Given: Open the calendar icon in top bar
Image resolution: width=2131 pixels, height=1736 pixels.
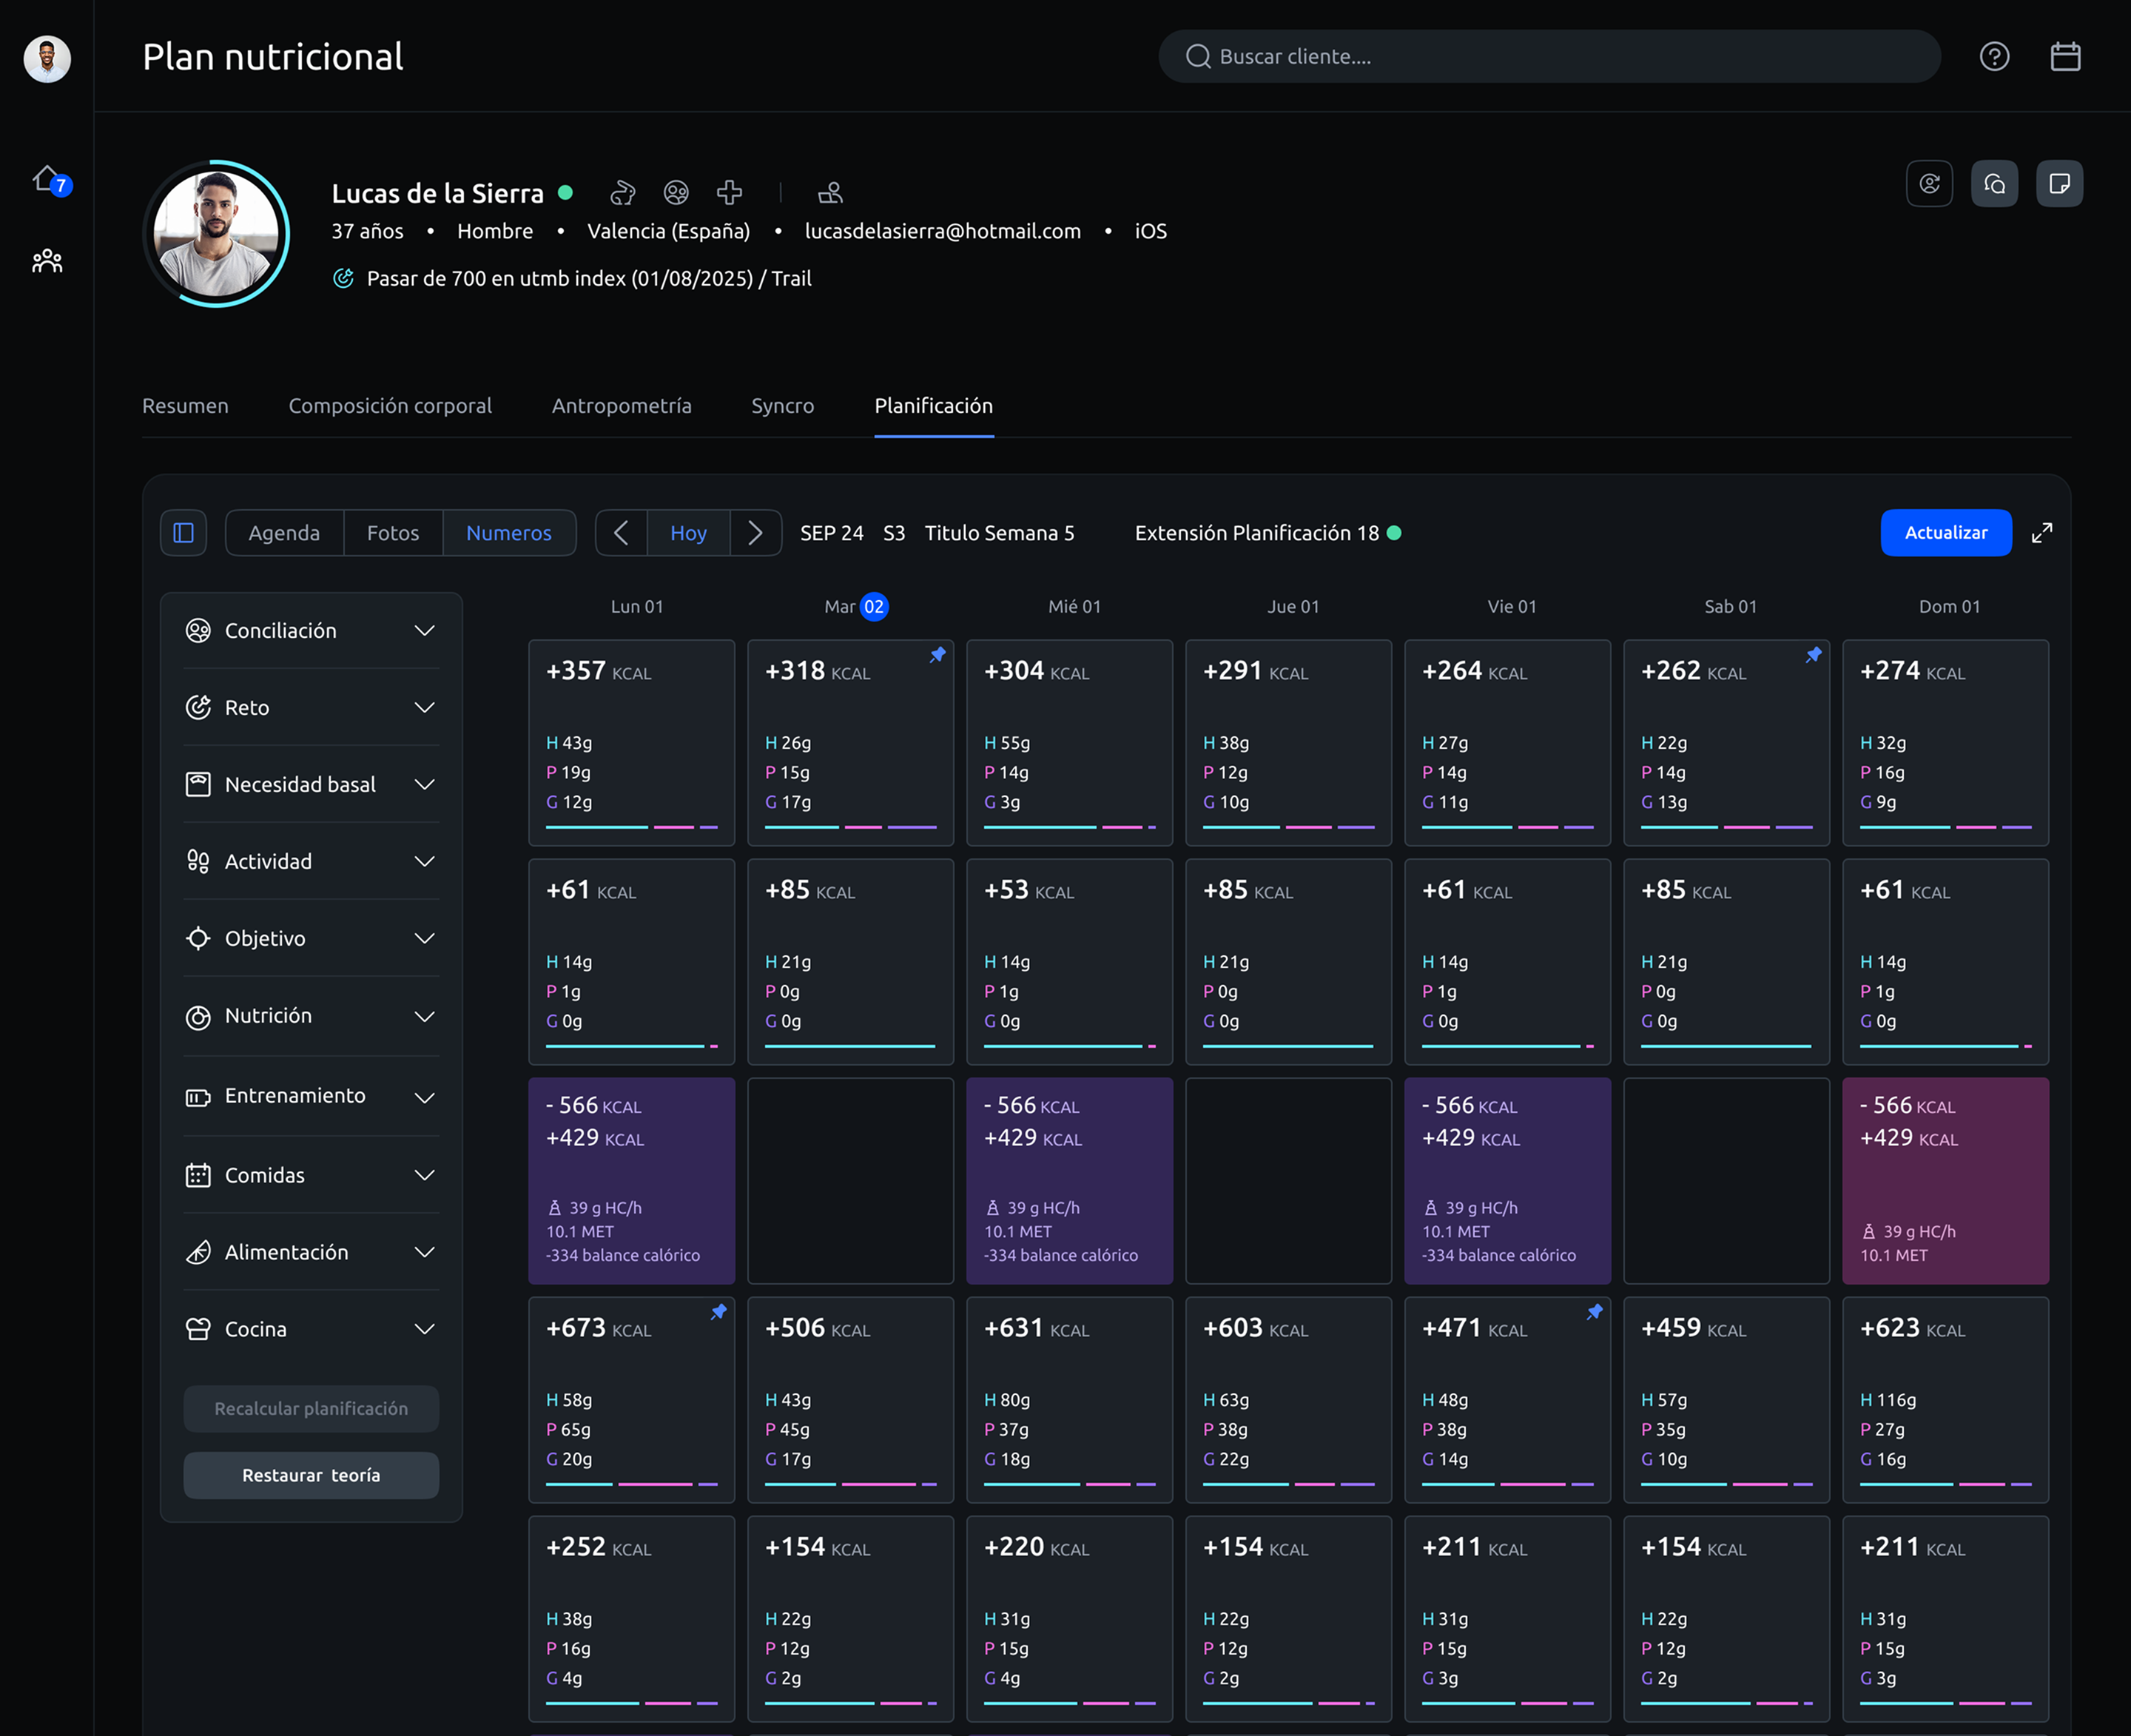Looking at the screenshot, I should [x=2065, y=56].
